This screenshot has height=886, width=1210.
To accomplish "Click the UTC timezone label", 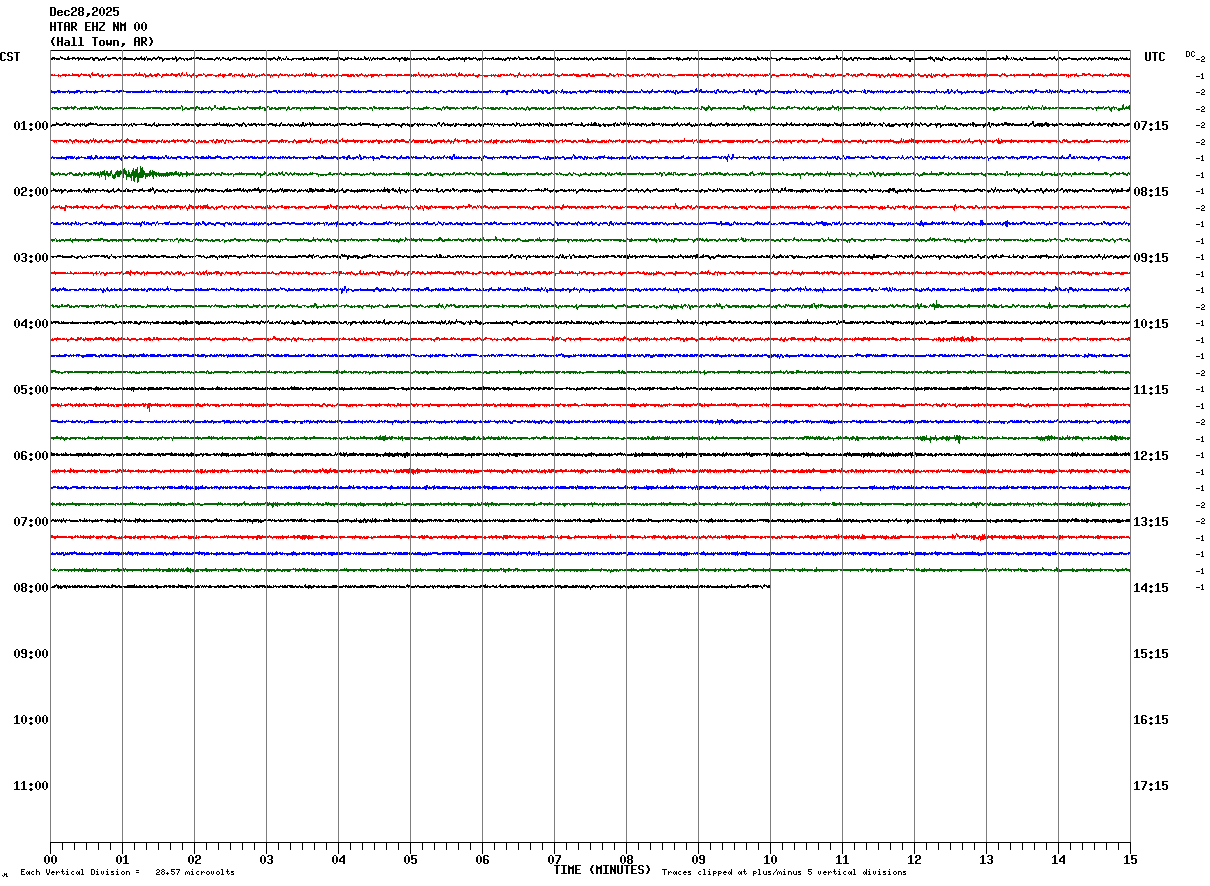I will (x=1155, y=57).
